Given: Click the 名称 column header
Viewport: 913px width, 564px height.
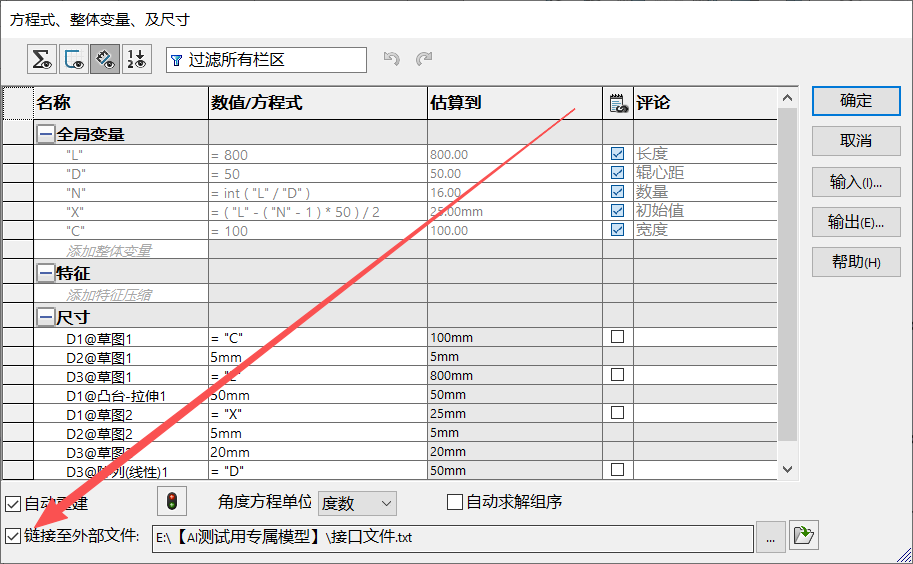Looking at the screenshot, I should point(121,103).
